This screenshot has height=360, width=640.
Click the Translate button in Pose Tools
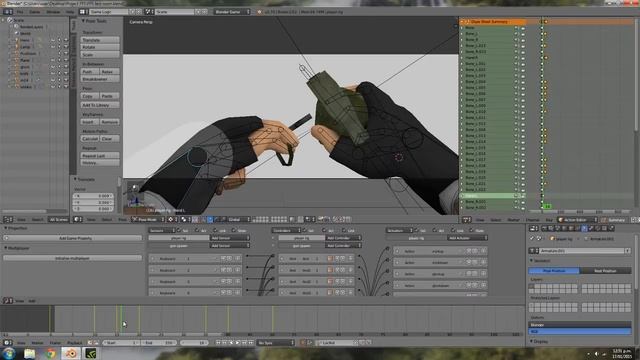tap(100, 40)
